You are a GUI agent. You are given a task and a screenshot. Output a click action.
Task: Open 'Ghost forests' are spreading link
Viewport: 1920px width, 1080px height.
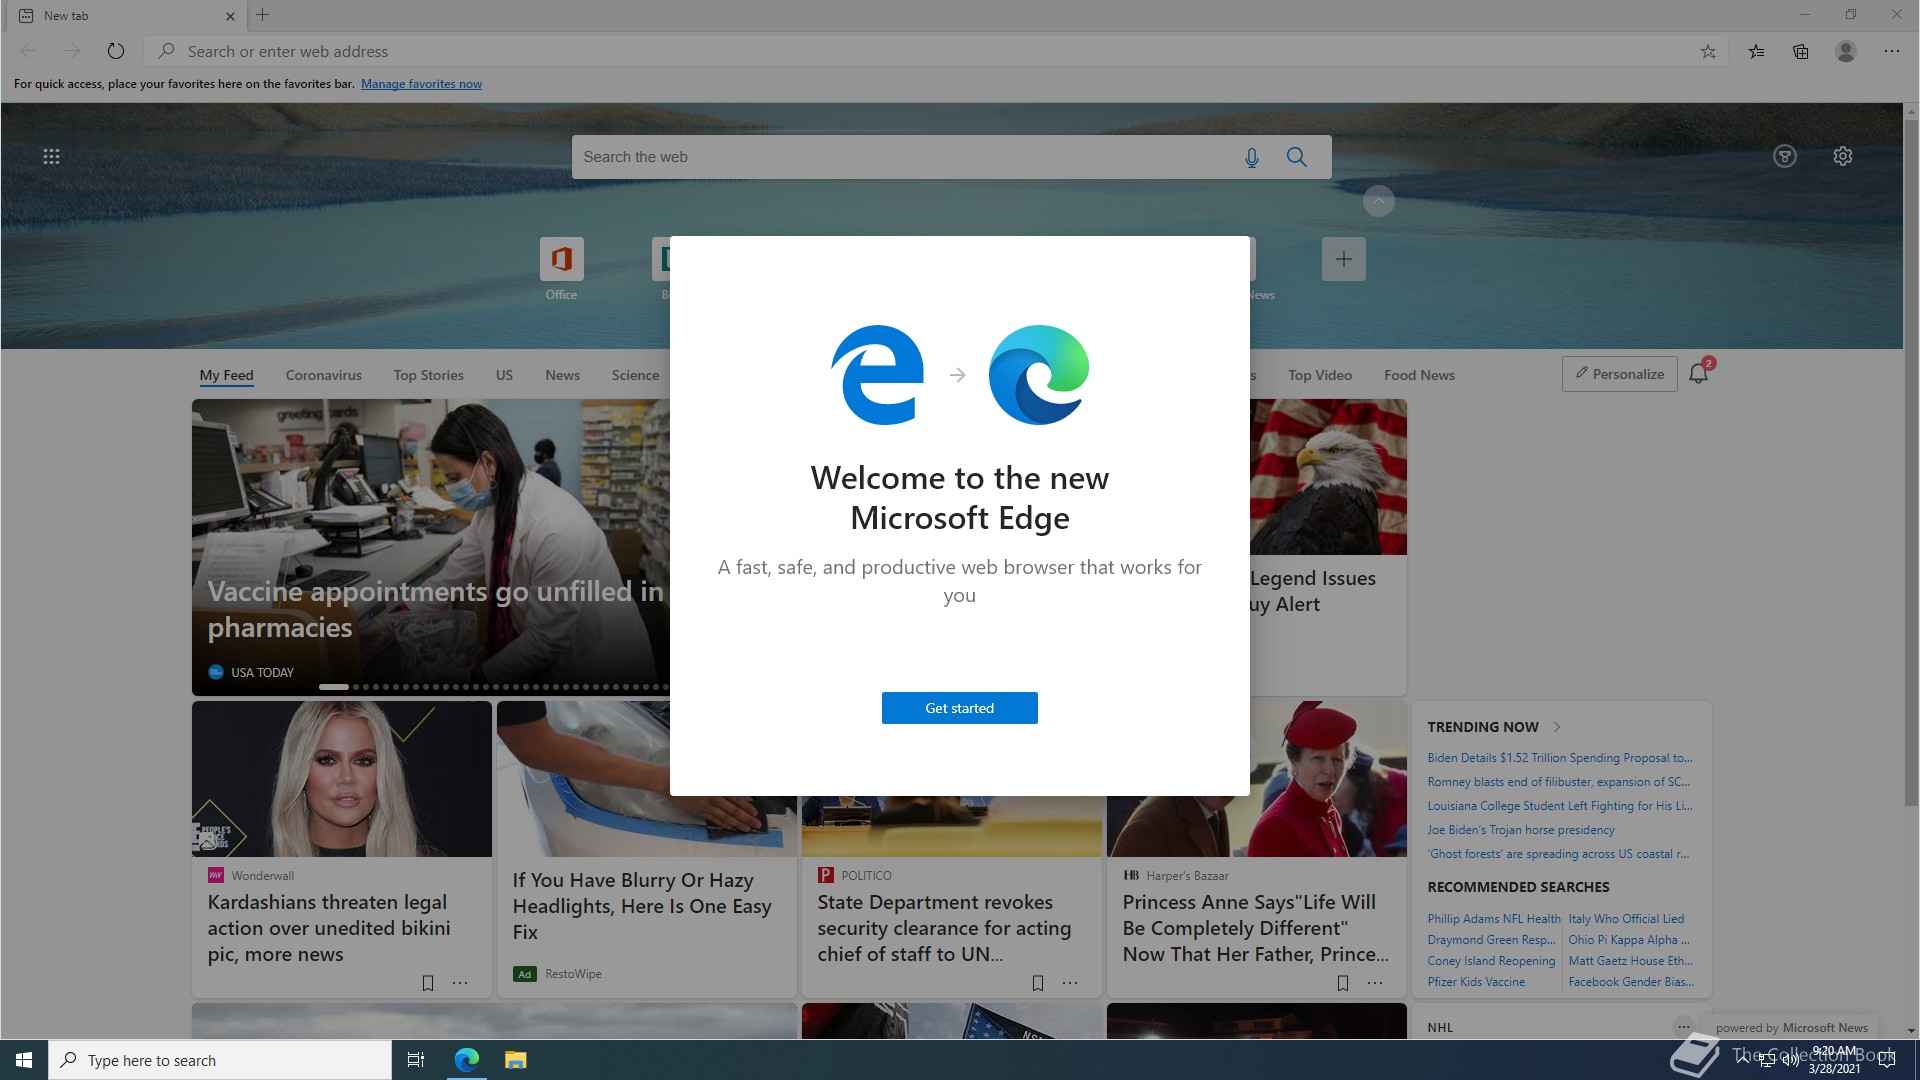point(1558,854)
